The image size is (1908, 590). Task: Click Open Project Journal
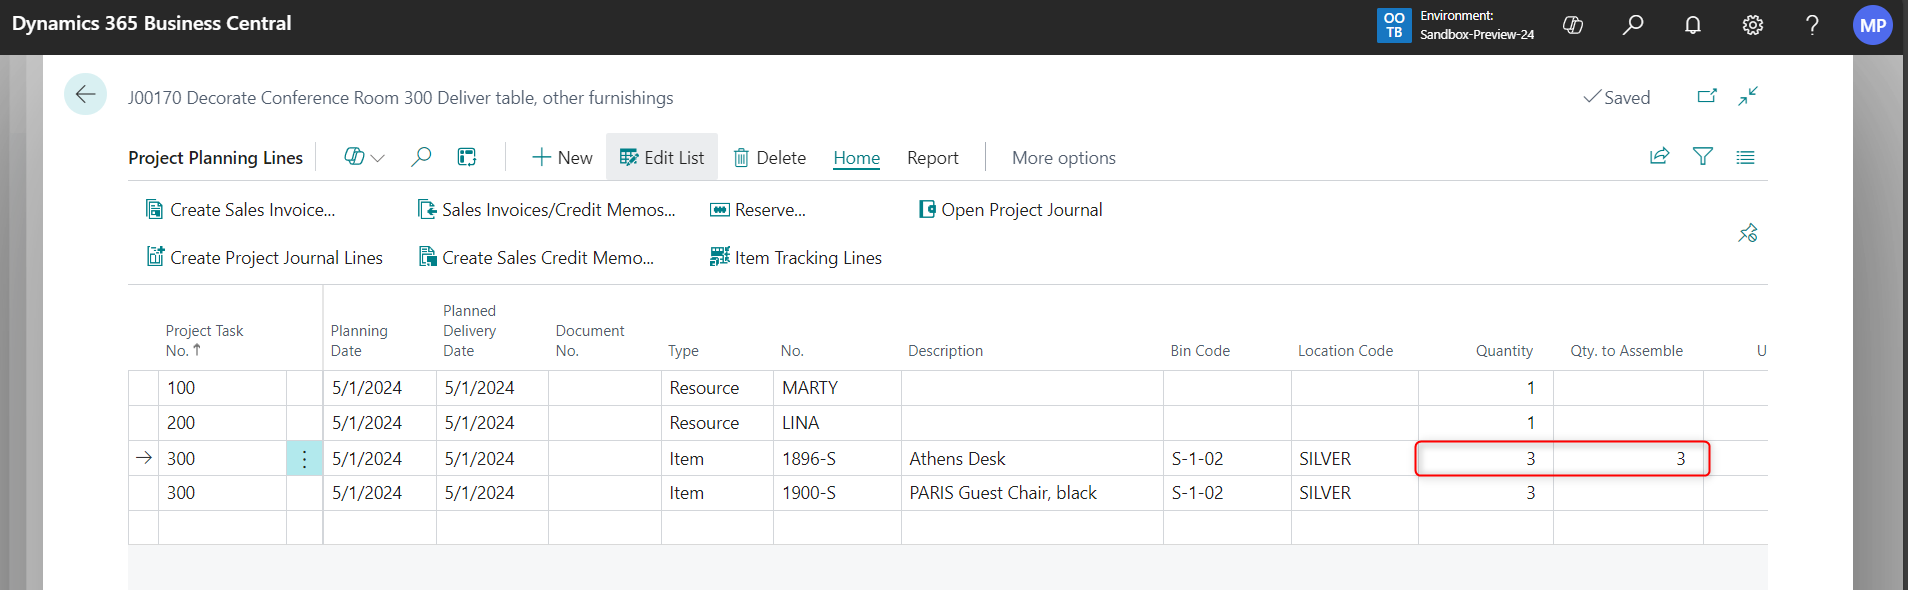tap(1011, 210)
